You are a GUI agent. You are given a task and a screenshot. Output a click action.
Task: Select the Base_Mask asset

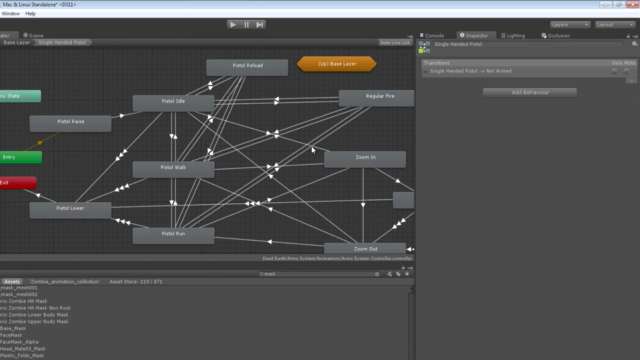pos(13,328)
